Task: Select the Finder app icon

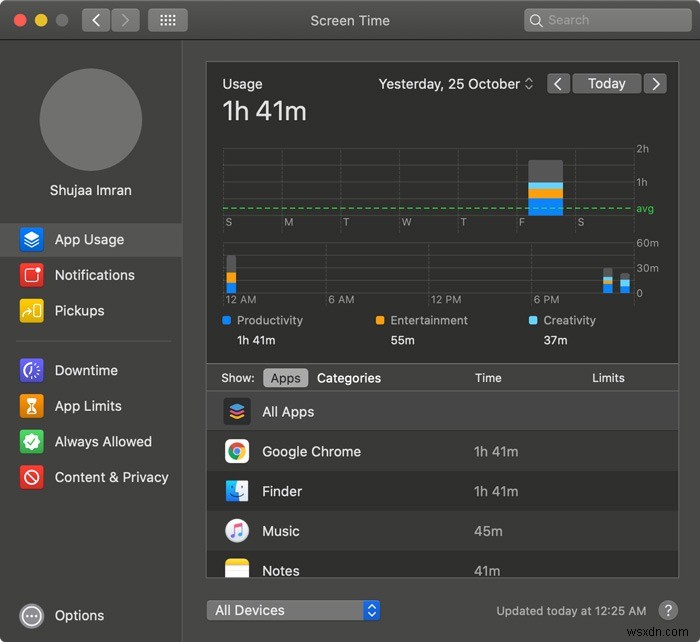Action: (x=237, y=491)
